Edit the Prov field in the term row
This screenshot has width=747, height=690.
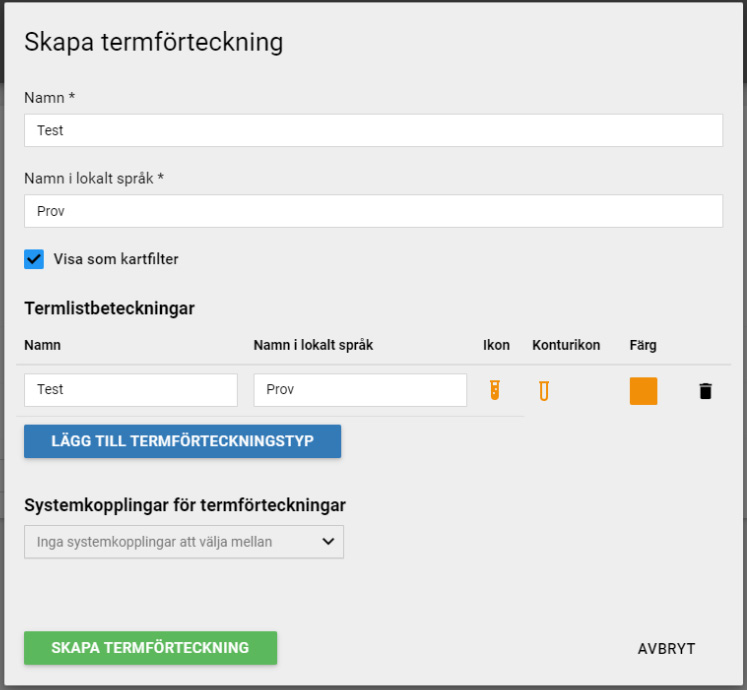[360, 390]
